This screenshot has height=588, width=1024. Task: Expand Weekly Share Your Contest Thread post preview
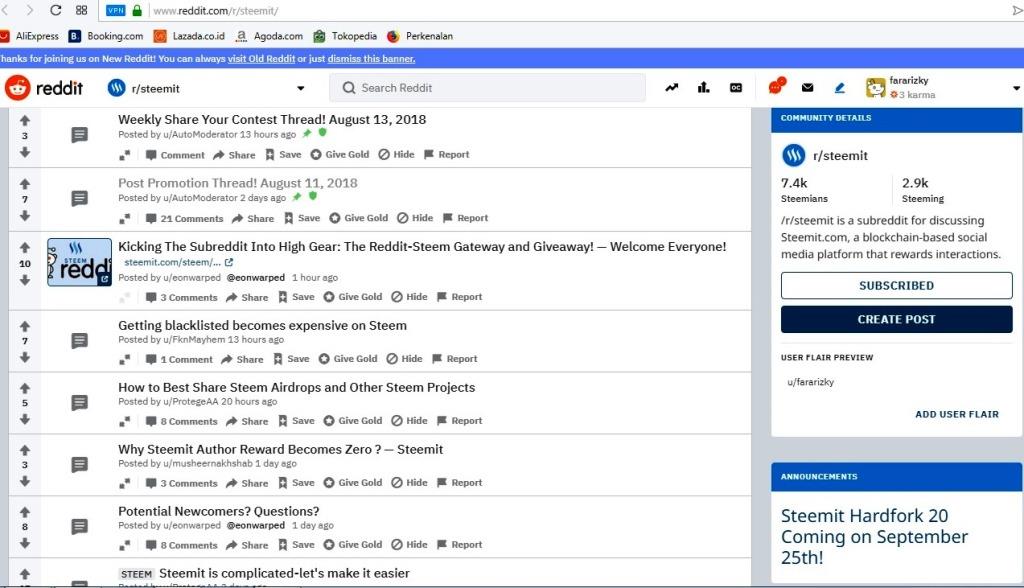125,155
